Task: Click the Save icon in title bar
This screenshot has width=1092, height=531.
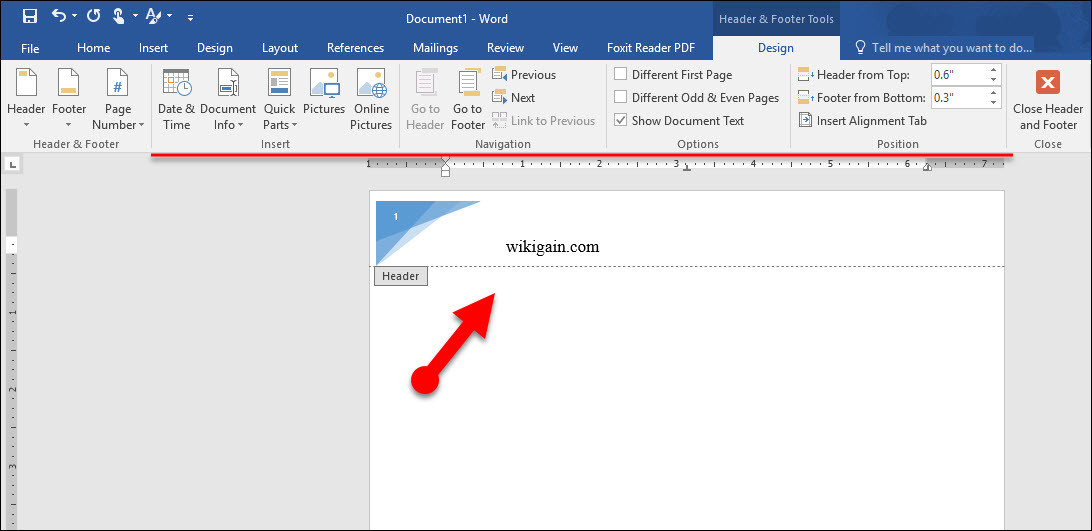Action: [29, 17]
